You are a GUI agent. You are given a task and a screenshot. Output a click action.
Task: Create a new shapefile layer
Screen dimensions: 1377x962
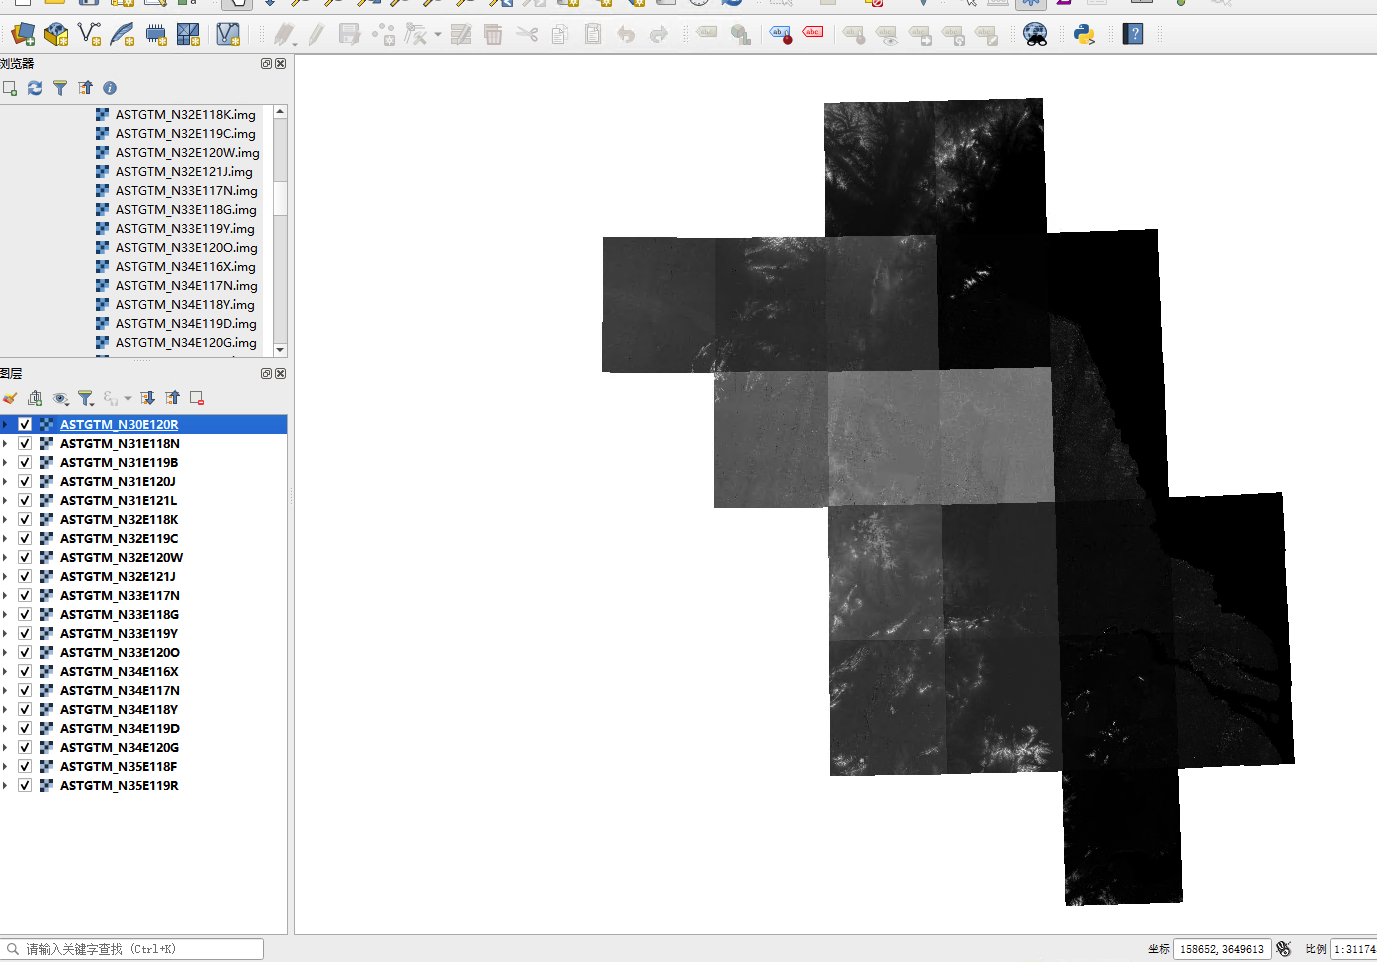(x=89, y=33)
